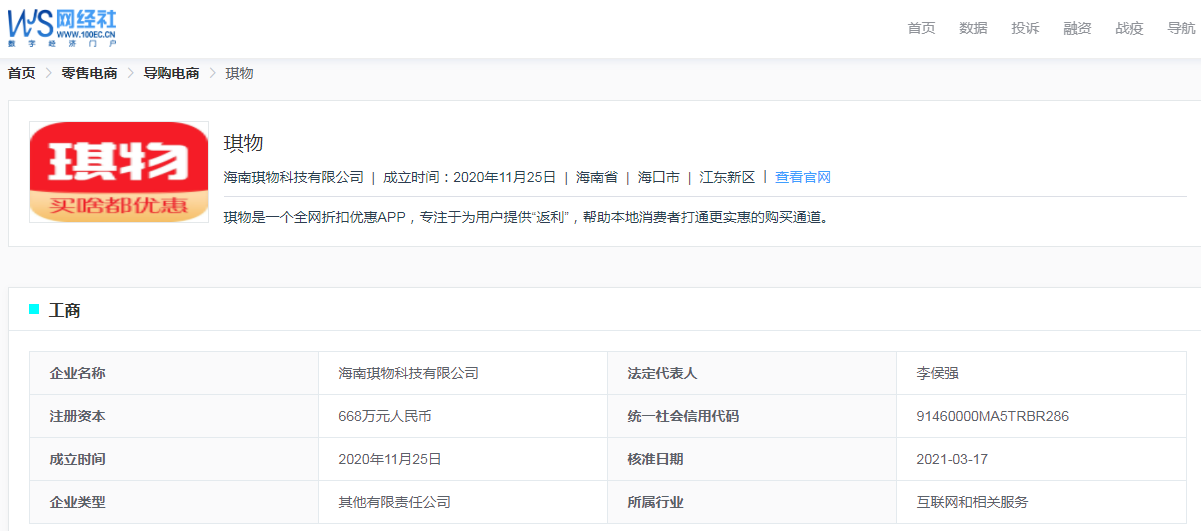This screenshot has height=531, width=1201.
Task: Click the 琪物 description sentence
Action: tap(526, 217)
